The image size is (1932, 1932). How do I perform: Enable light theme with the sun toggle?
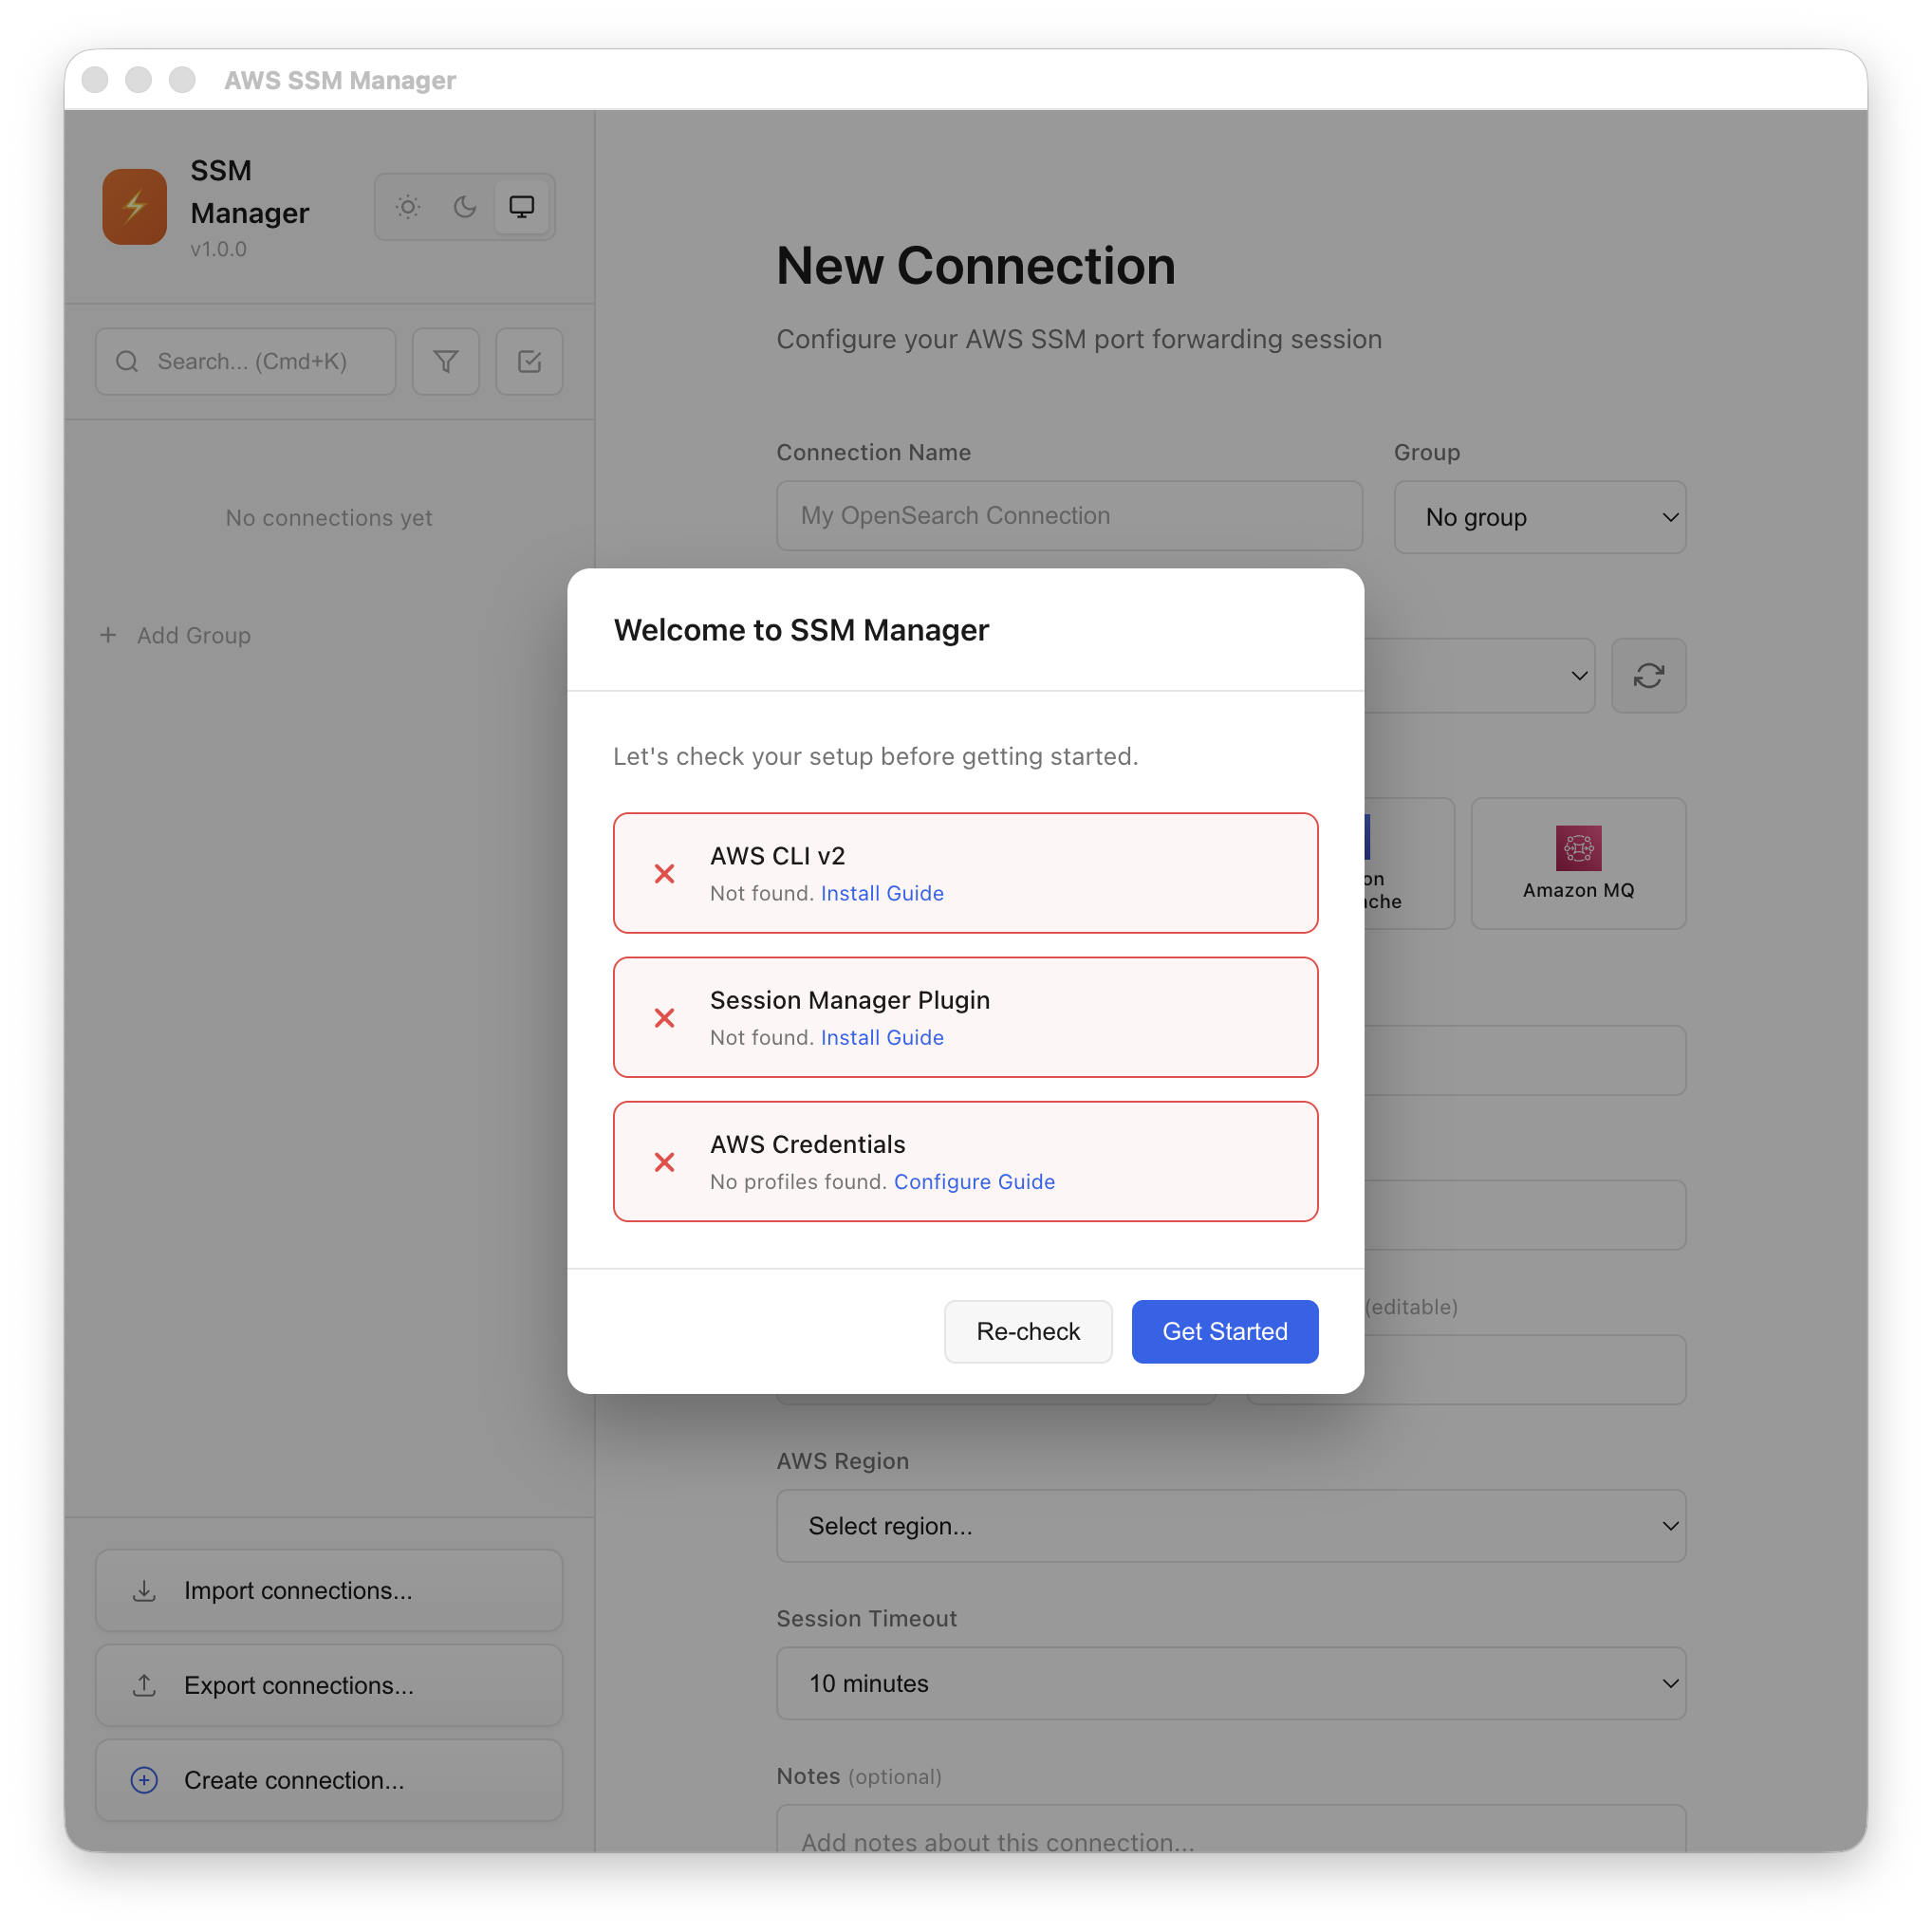tap(407, 206)
